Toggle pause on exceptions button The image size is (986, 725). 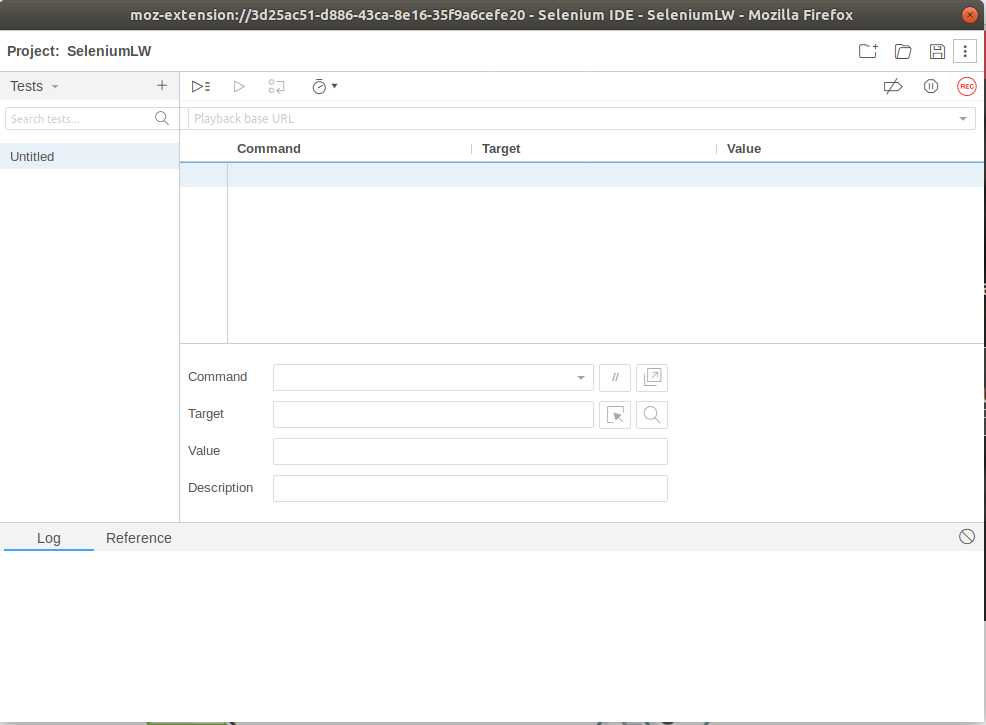(x=931, y=87)
